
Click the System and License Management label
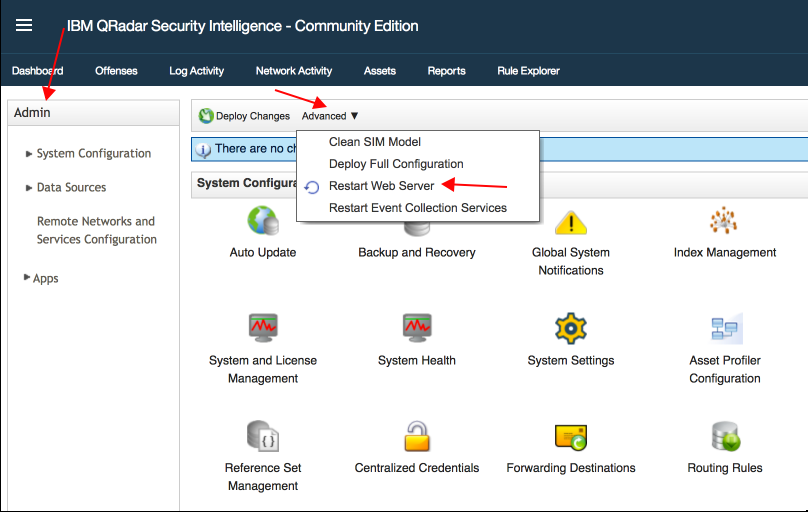tap(263, 369)
